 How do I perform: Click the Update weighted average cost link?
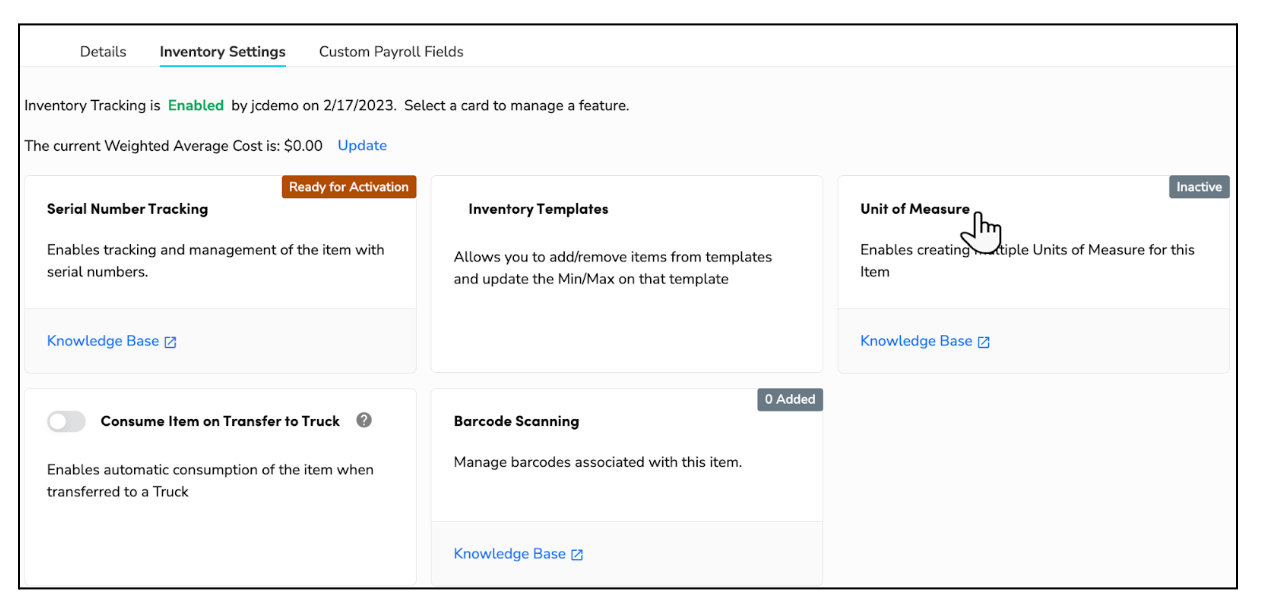click(x=362, y=145)
